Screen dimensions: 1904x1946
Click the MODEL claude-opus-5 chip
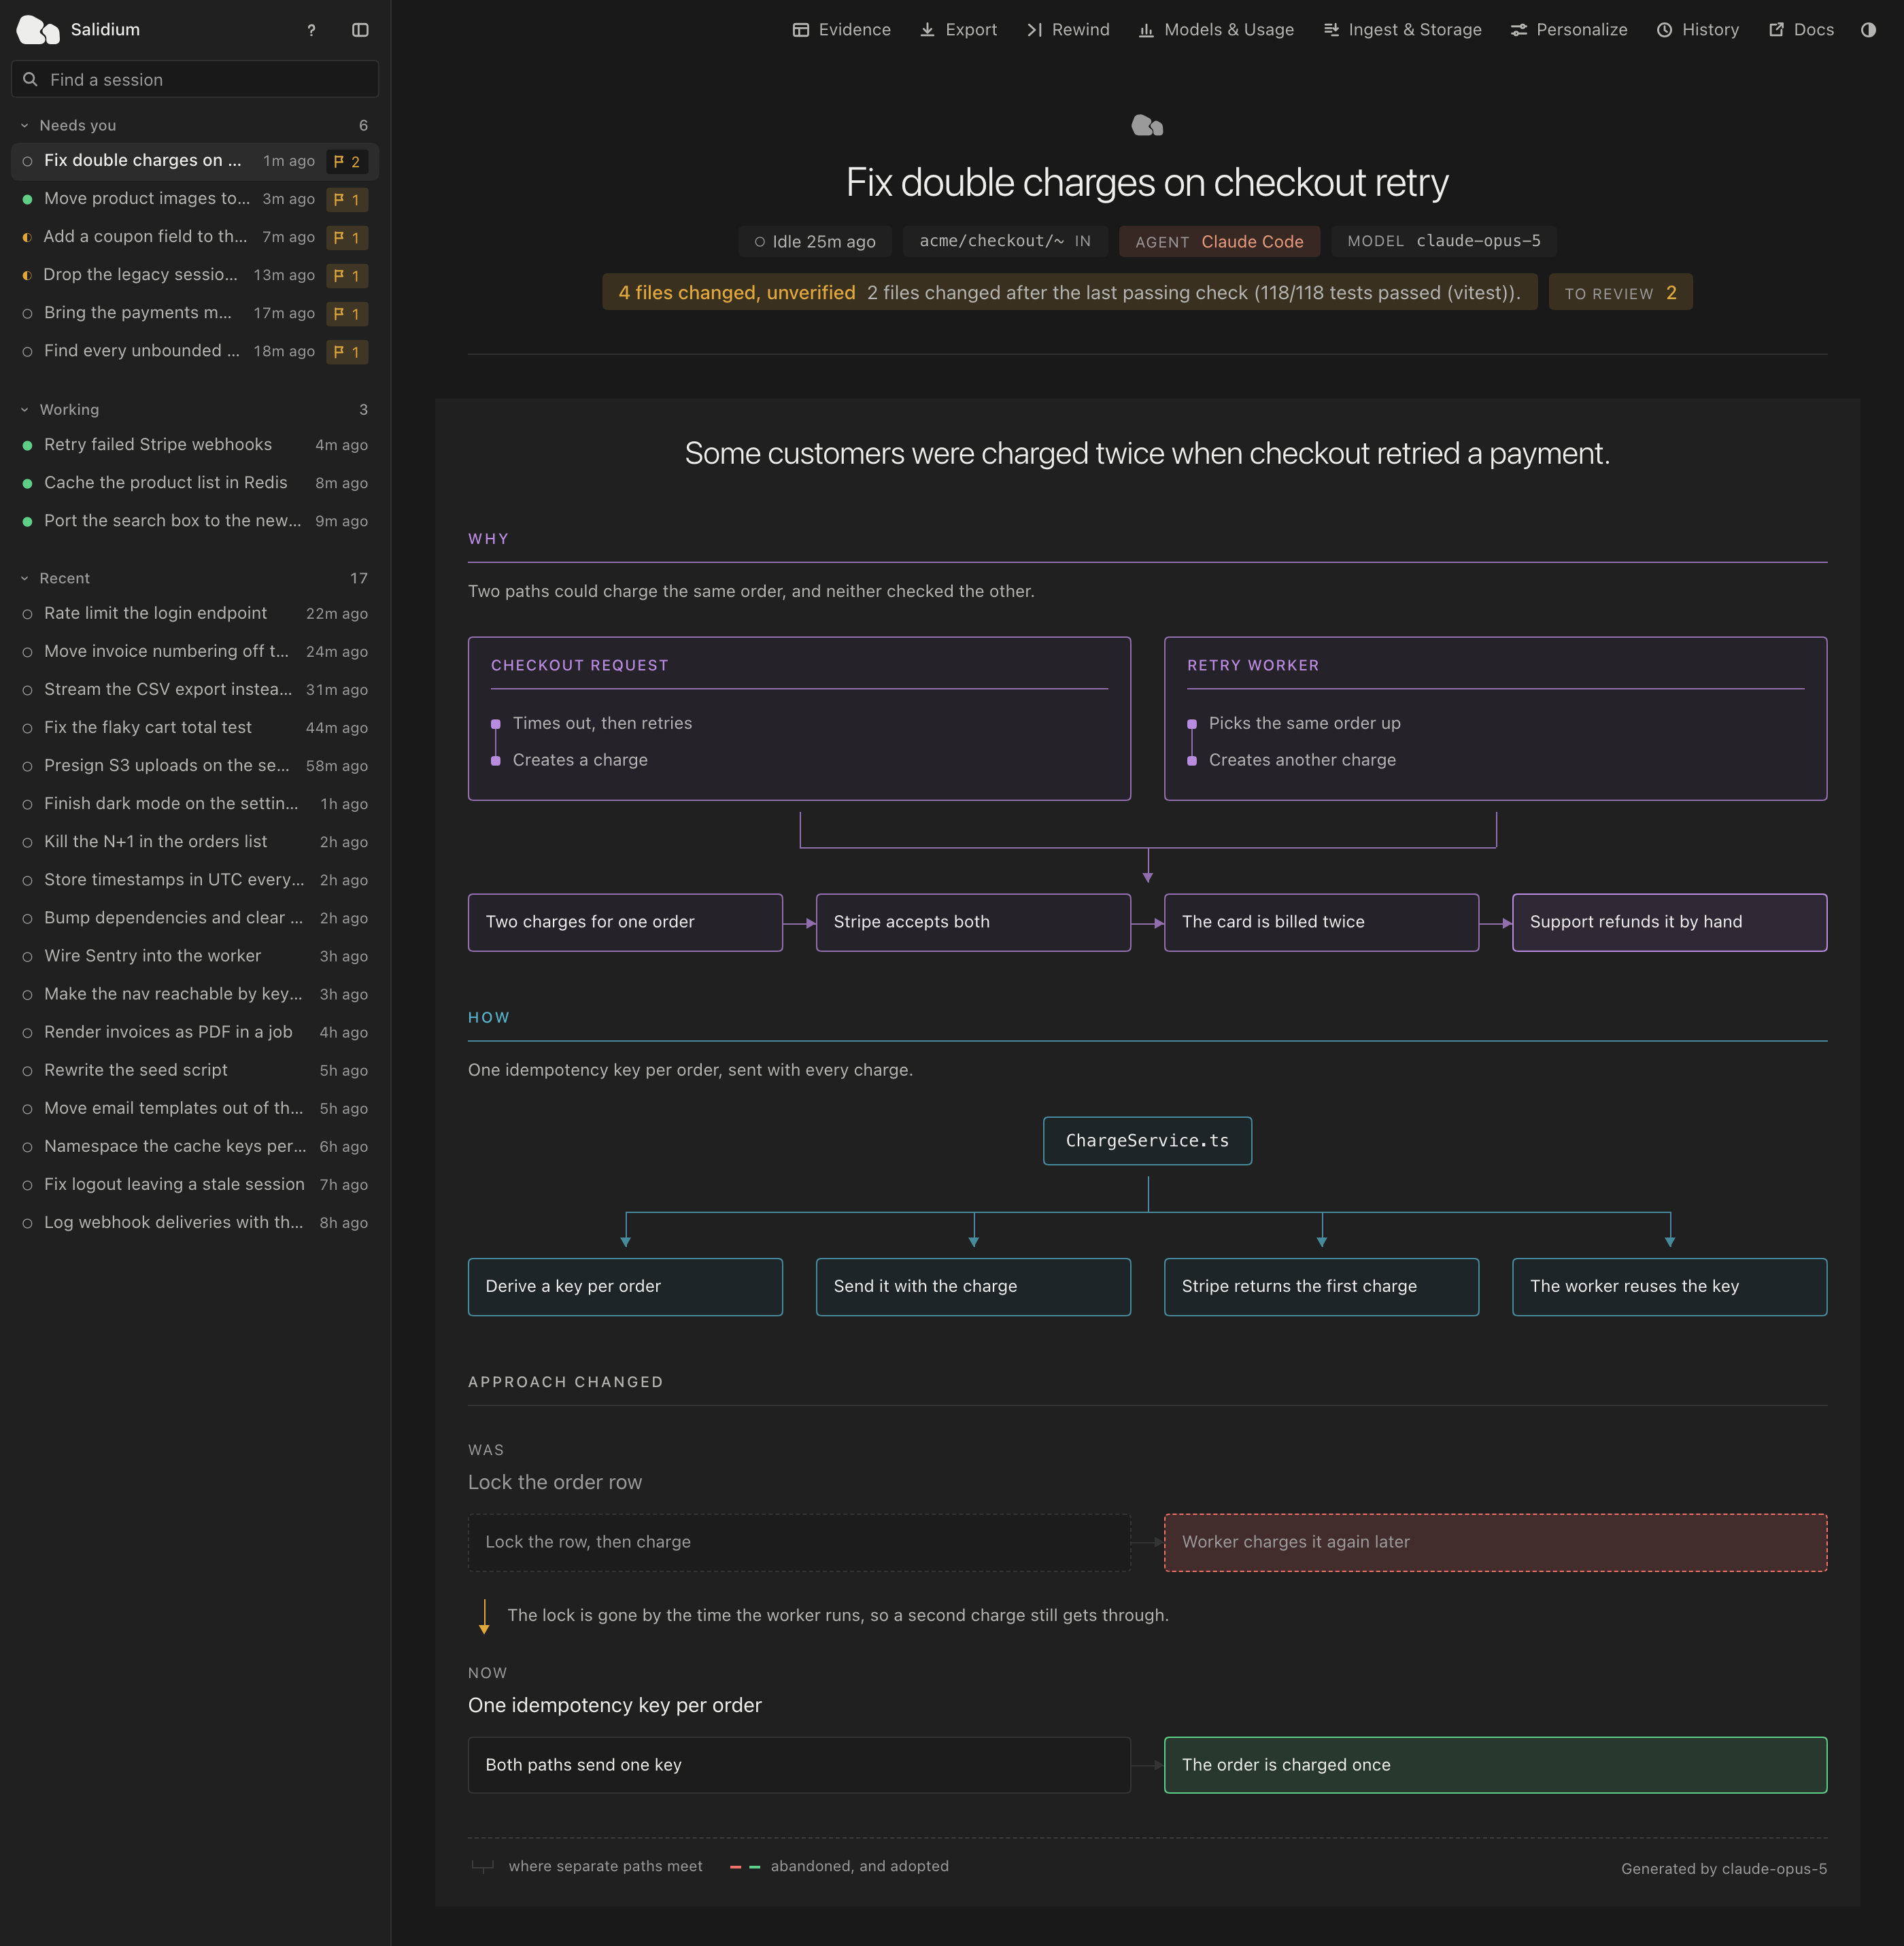coord(1443,241)
